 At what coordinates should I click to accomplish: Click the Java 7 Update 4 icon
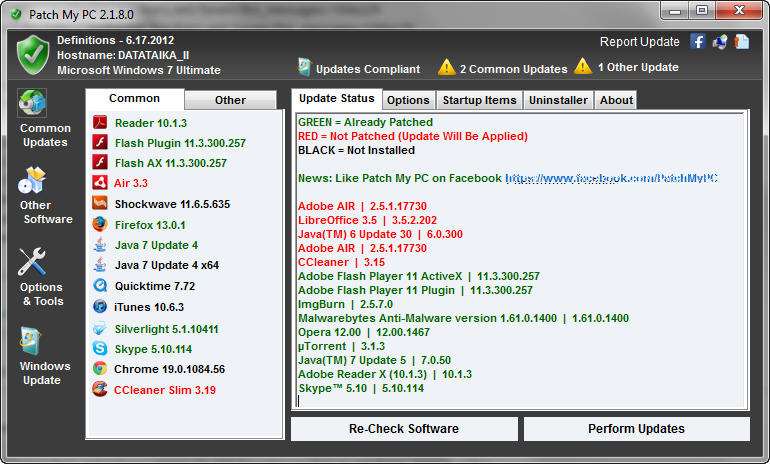(x=100, y=245)
